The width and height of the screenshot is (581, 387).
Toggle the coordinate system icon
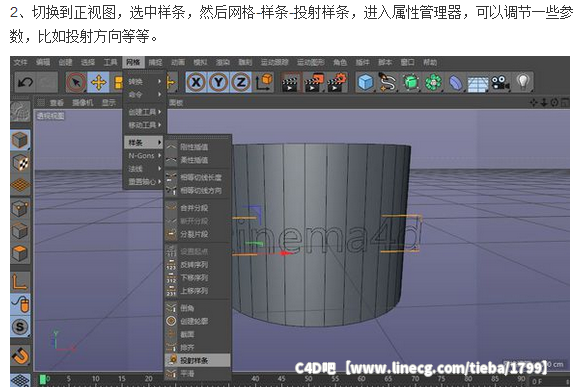click(x=264, y=82)
